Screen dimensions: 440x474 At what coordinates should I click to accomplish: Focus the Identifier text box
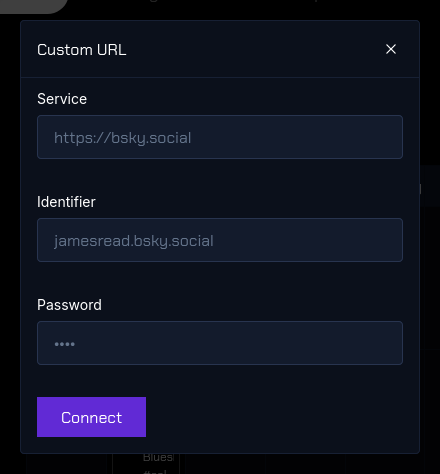220,240
